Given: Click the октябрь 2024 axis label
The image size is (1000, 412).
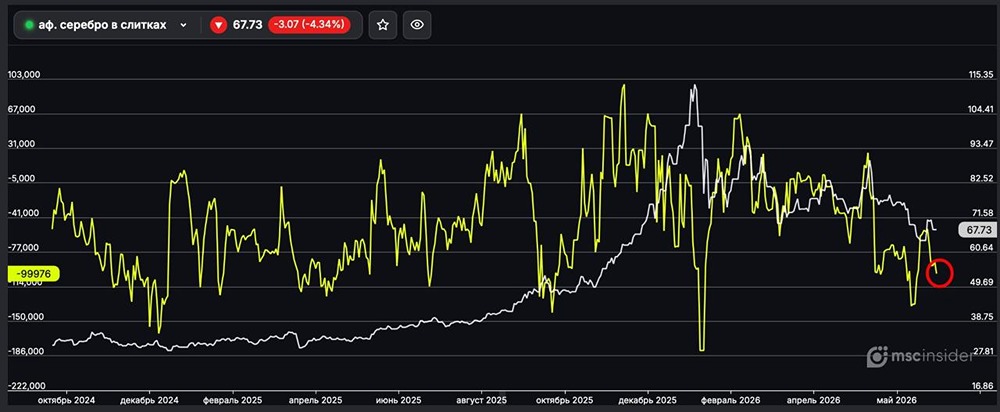Looking at the screenshot, I should [66, 401].
